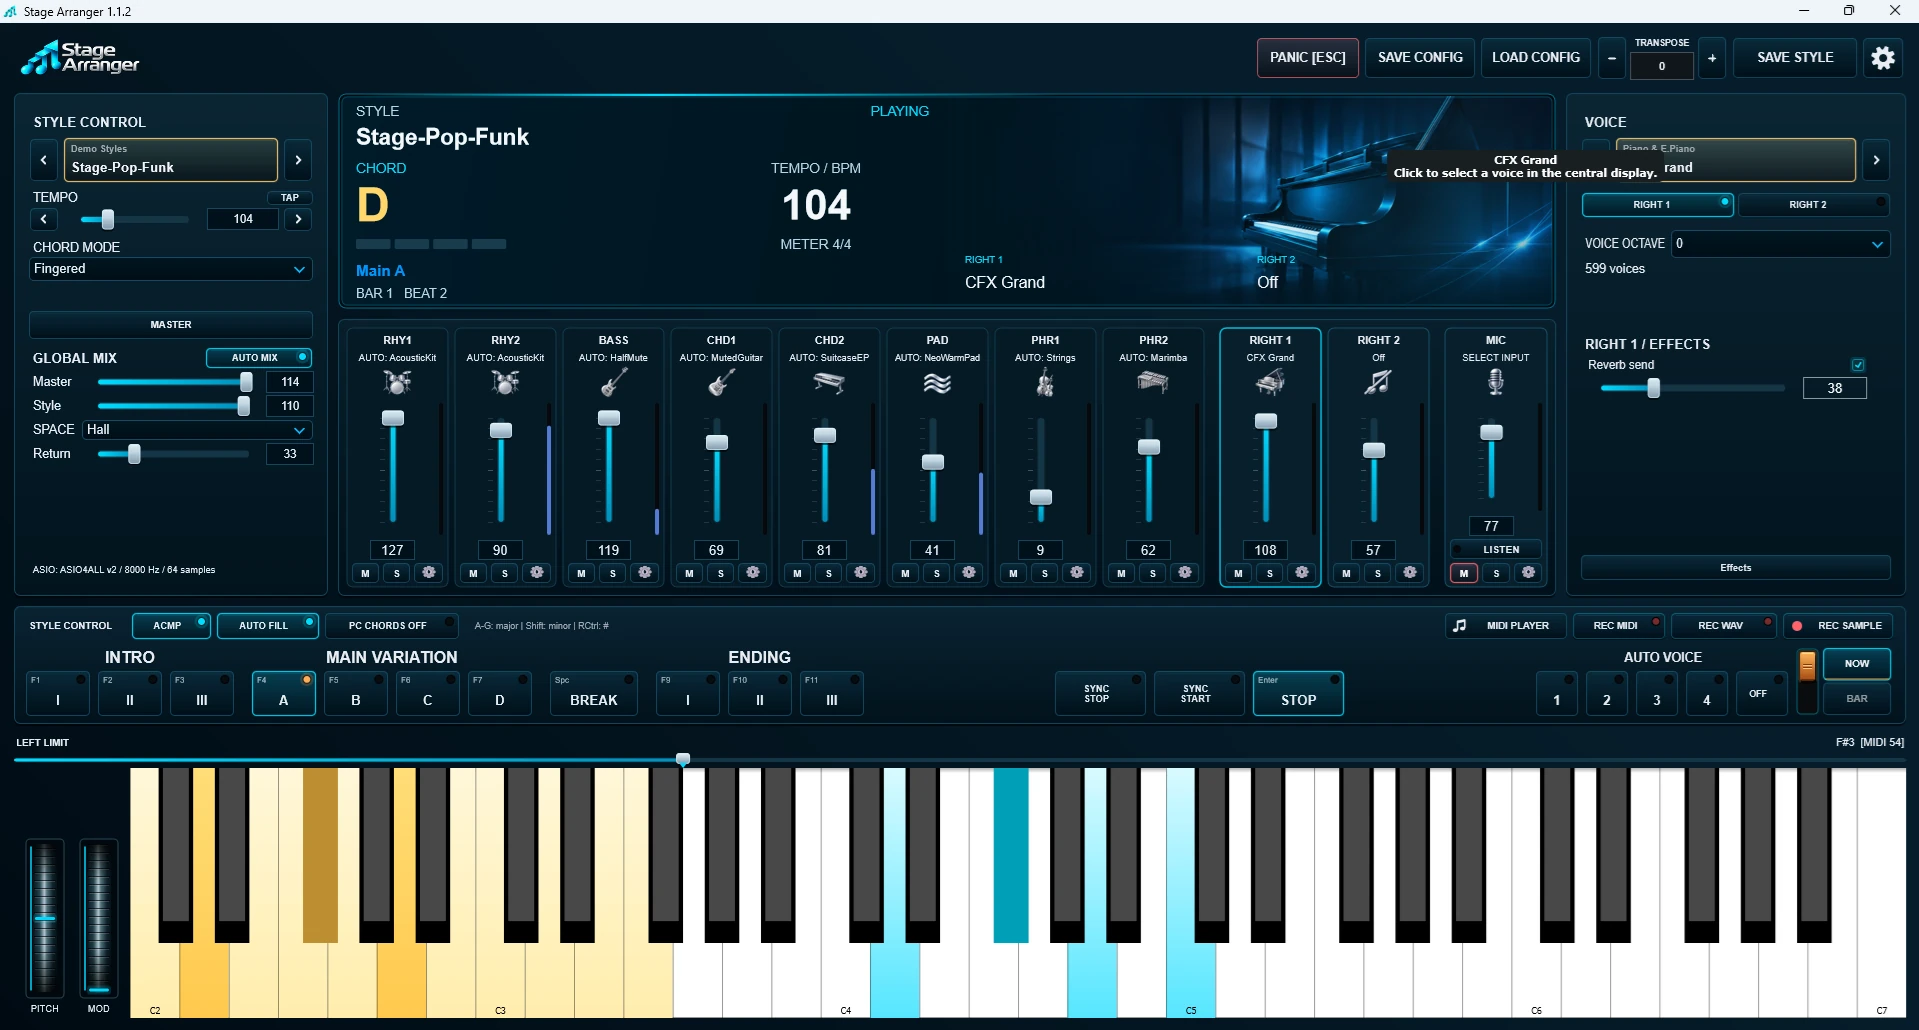1919x1030 pixels.
Task: Open MIC channel settings gear
Action: 1528,573
